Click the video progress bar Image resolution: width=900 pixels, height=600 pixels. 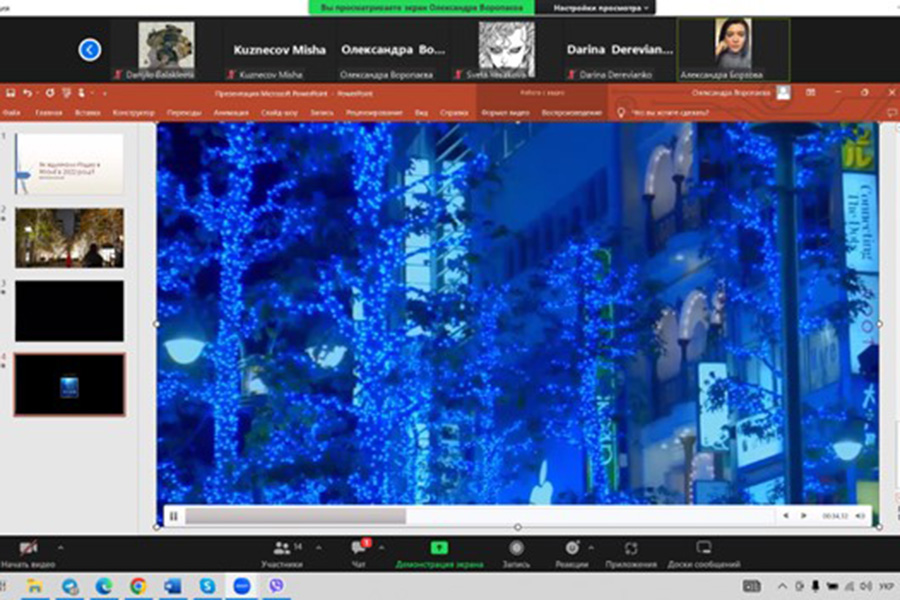tap(479, 516)
